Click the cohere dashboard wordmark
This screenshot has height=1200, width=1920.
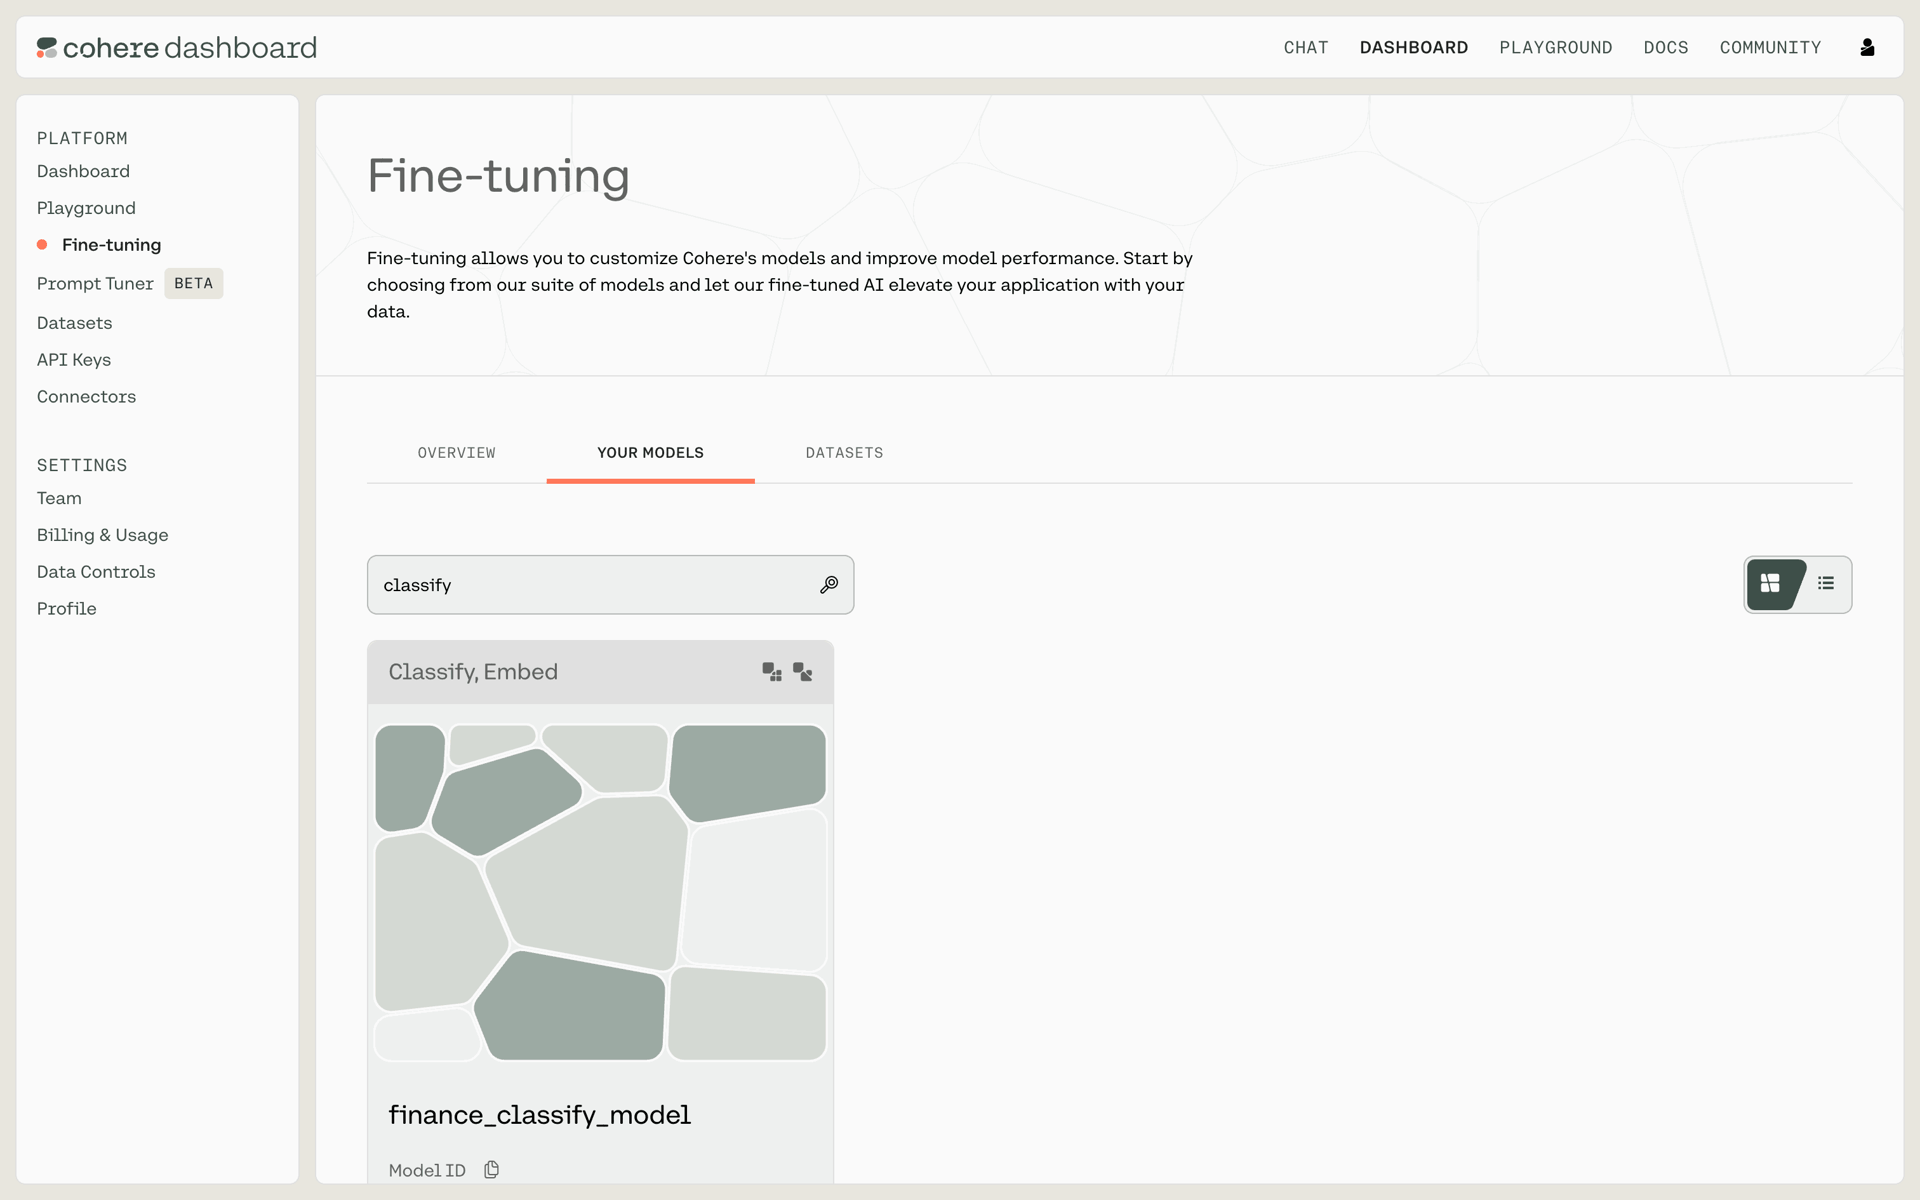[190, 47]
